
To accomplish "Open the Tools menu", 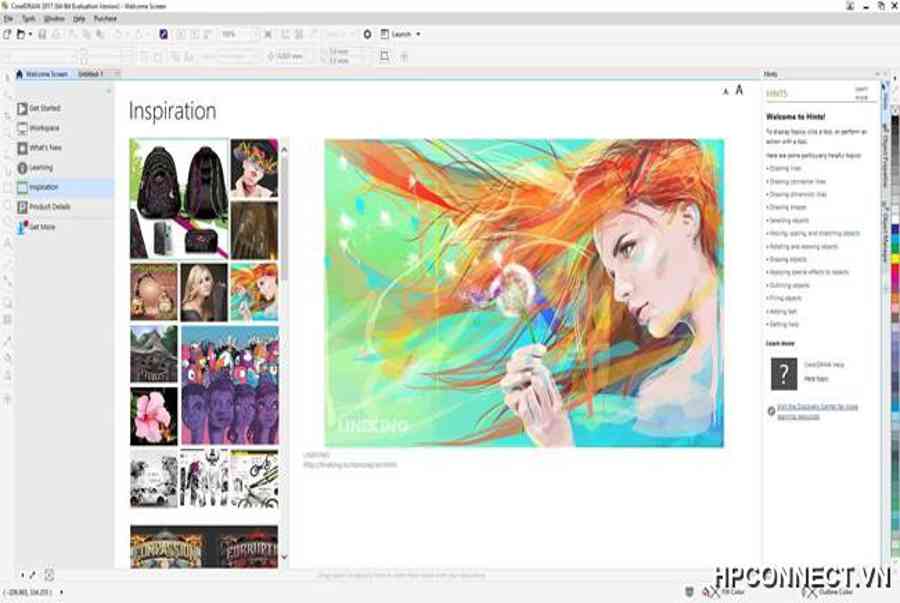I will coord(28,19).
